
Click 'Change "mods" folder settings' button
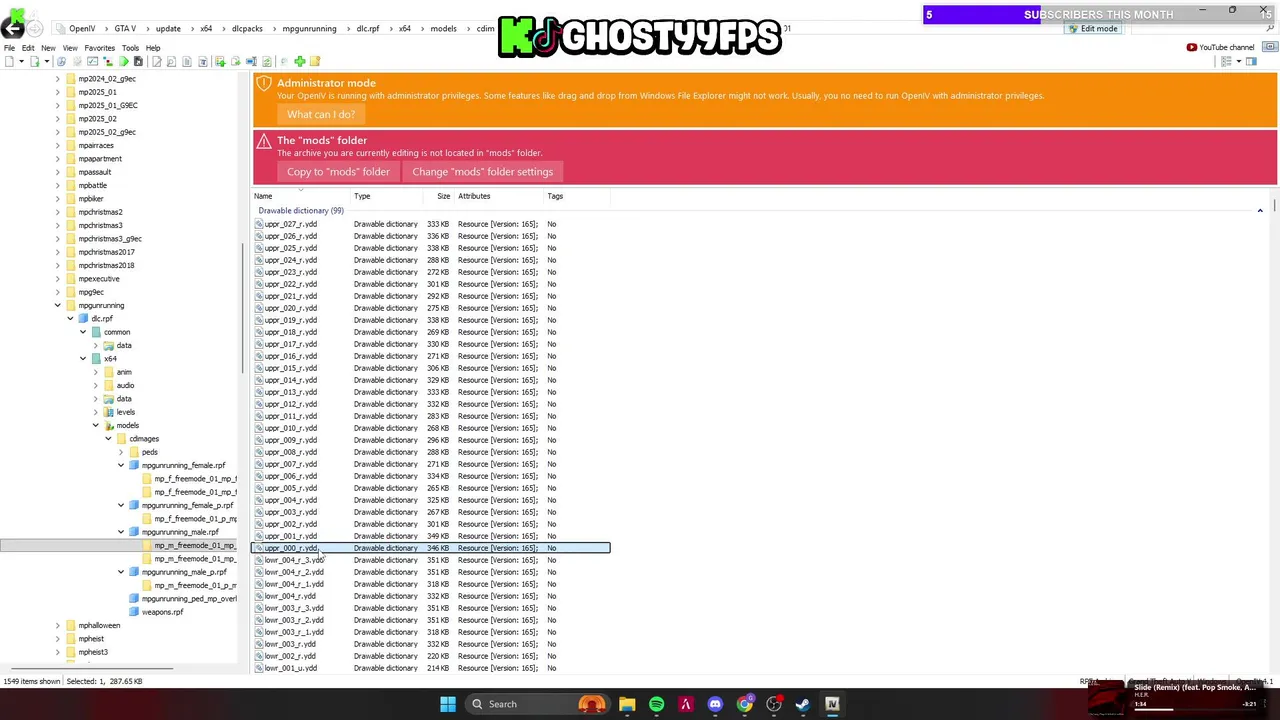(482, 172)
